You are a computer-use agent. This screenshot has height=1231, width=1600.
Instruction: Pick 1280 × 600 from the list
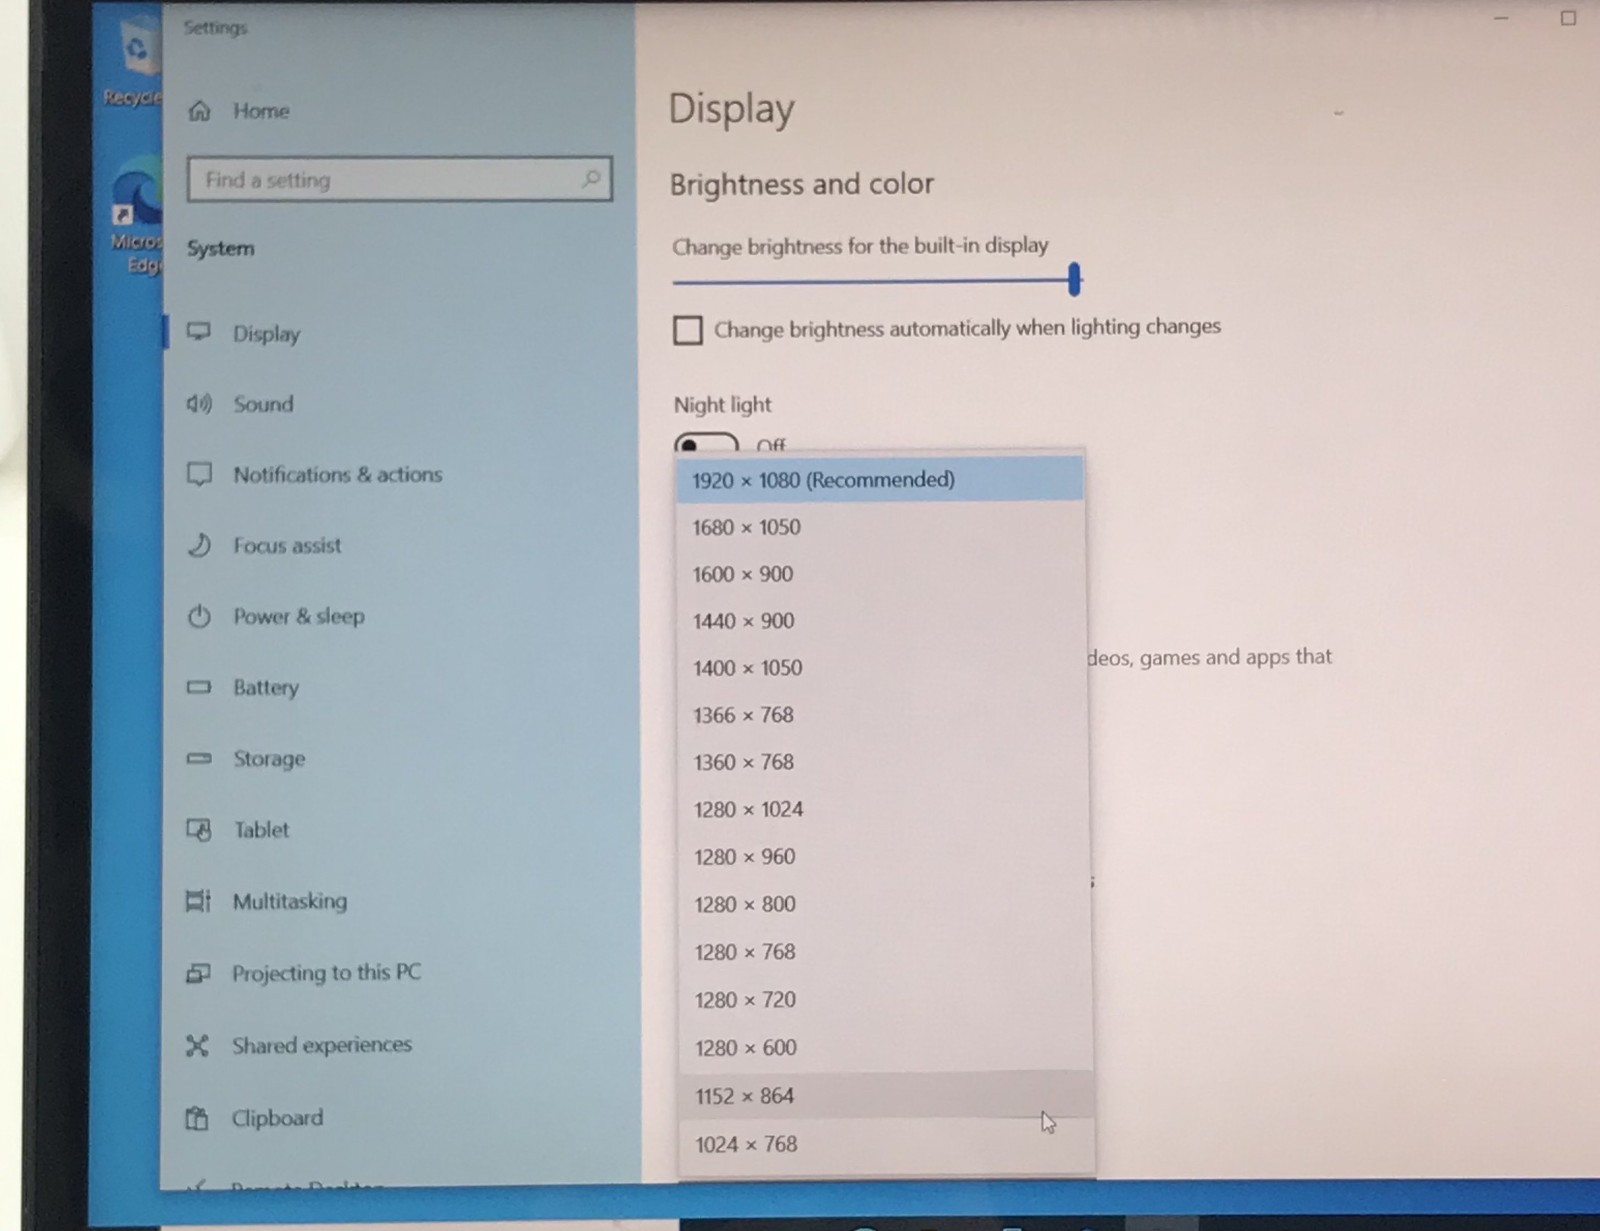pyautogui.click(x=886, y=1048)
